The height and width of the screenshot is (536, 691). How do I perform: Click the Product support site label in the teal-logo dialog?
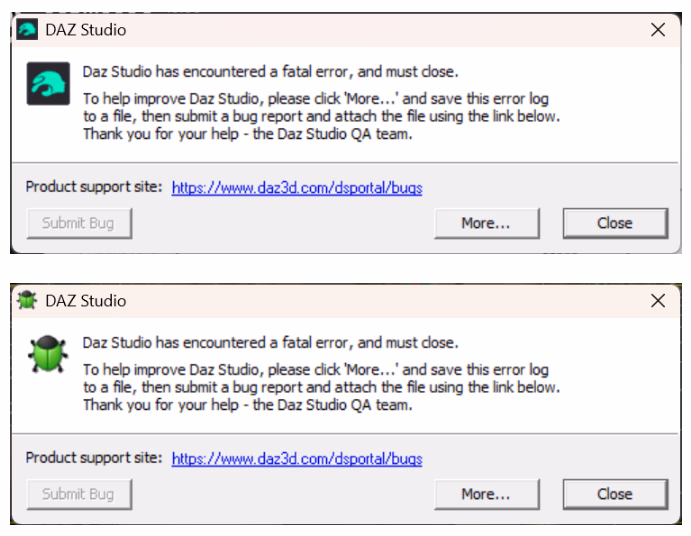93,187
